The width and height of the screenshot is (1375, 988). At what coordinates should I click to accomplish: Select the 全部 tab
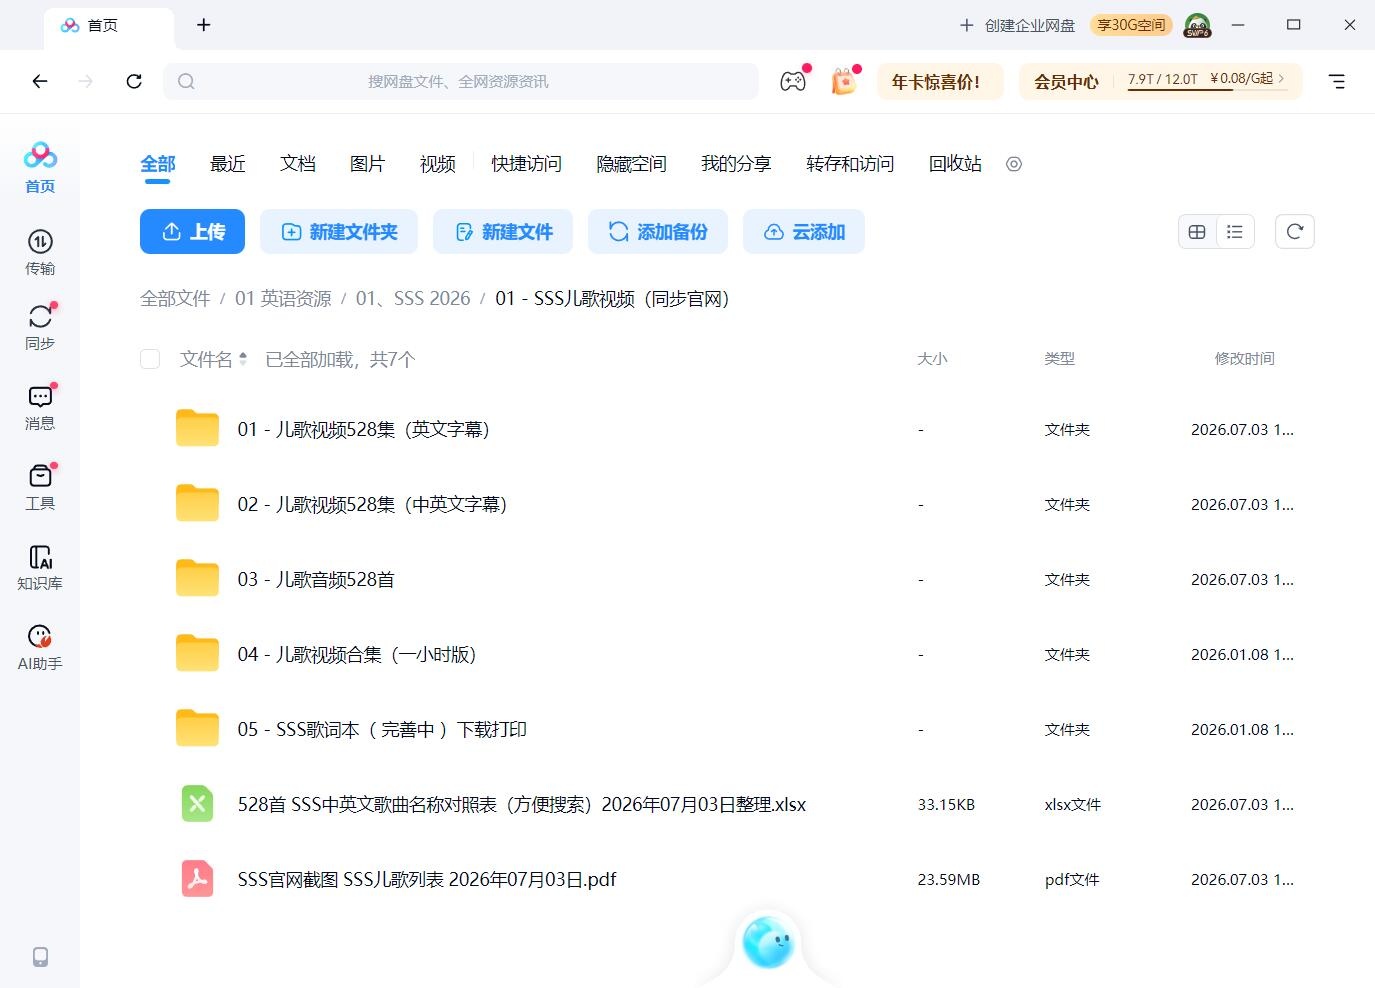tap(158, 164)
